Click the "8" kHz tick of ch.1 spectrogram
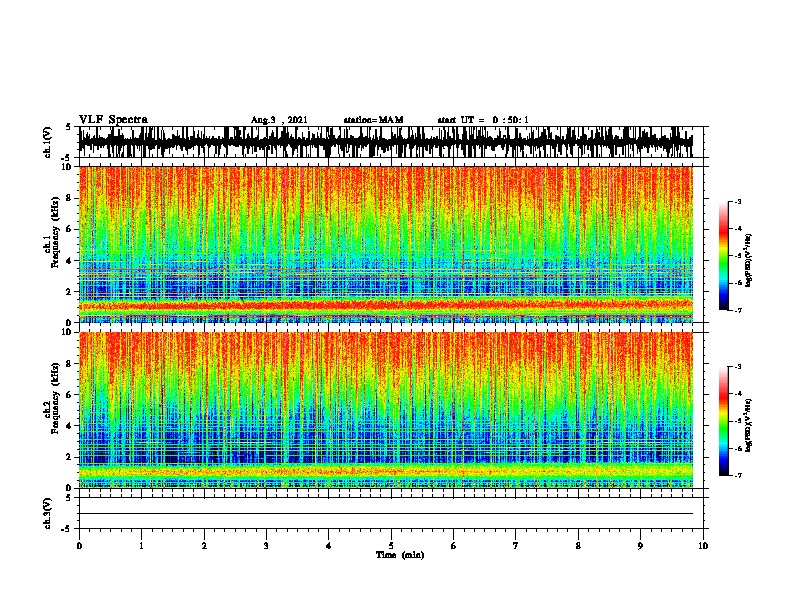Screen dimensions: 792x612 point(69,198)
